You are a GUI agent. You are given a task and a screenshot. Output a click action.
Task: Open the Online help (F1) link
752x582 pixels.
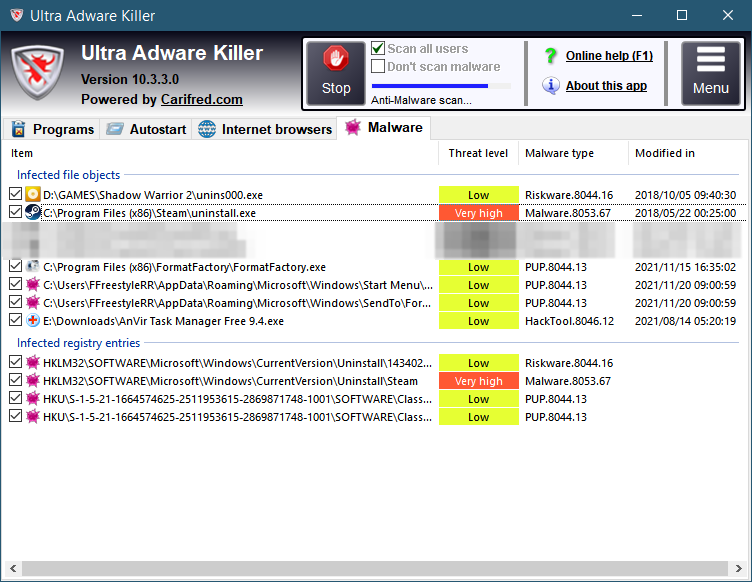(x=609, y=56)
